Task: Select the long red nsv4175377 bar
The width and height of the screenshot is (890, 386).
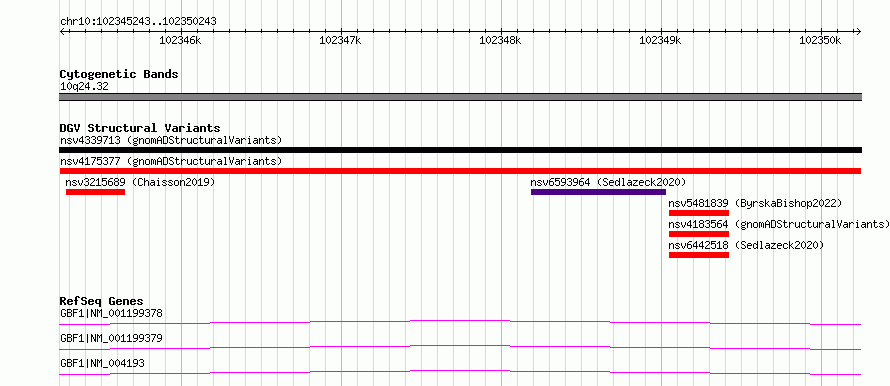Action: pyautogui.click(x=460, y=171)
